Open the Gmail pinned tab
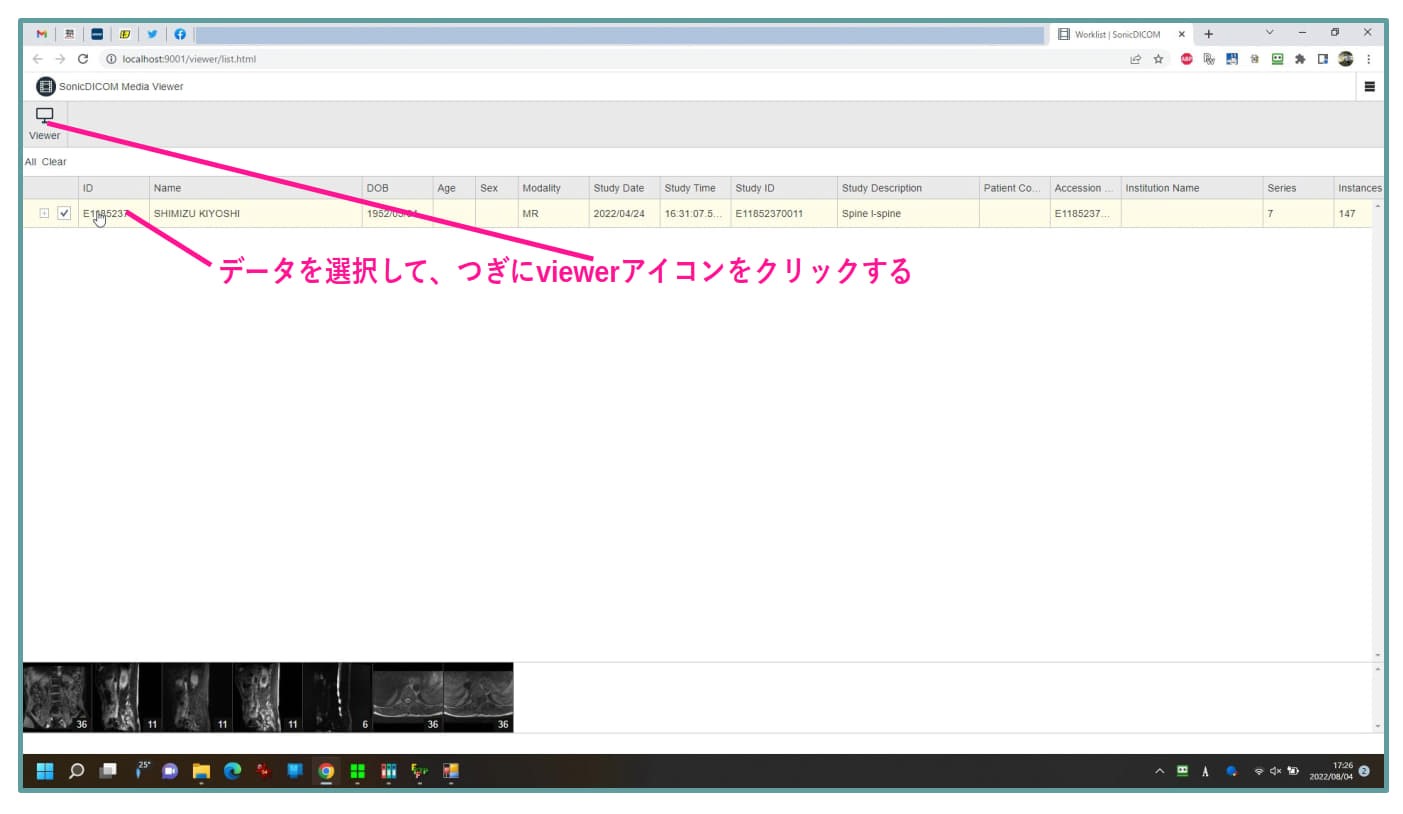The width and height of the screenshot is (1403, 814). (x=42, y=34)
